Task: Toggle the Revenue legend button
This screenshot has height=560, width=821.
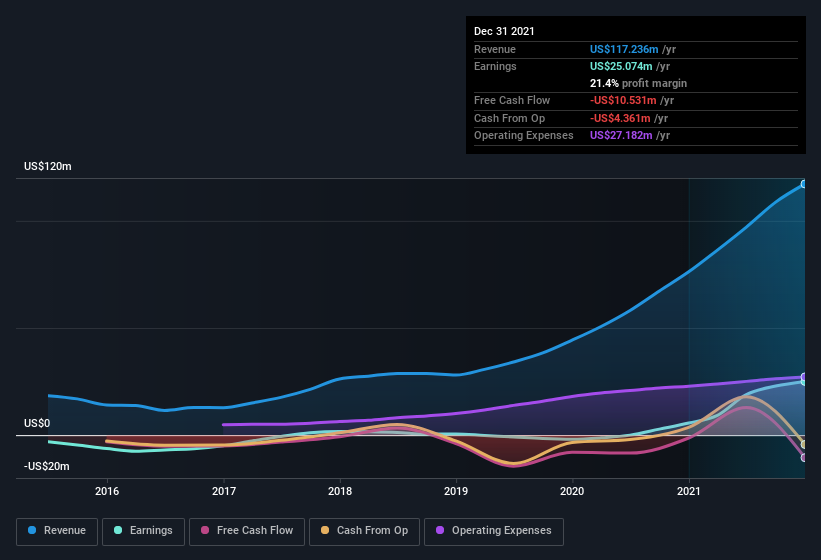Action: (57, 531)
